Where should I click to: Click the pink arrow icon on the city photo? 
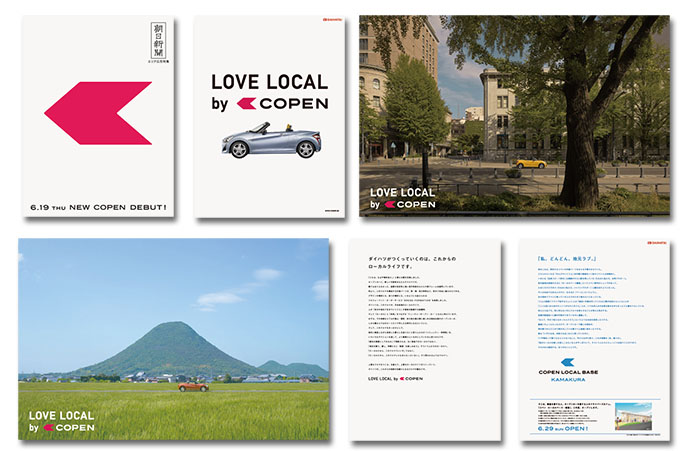390,205
